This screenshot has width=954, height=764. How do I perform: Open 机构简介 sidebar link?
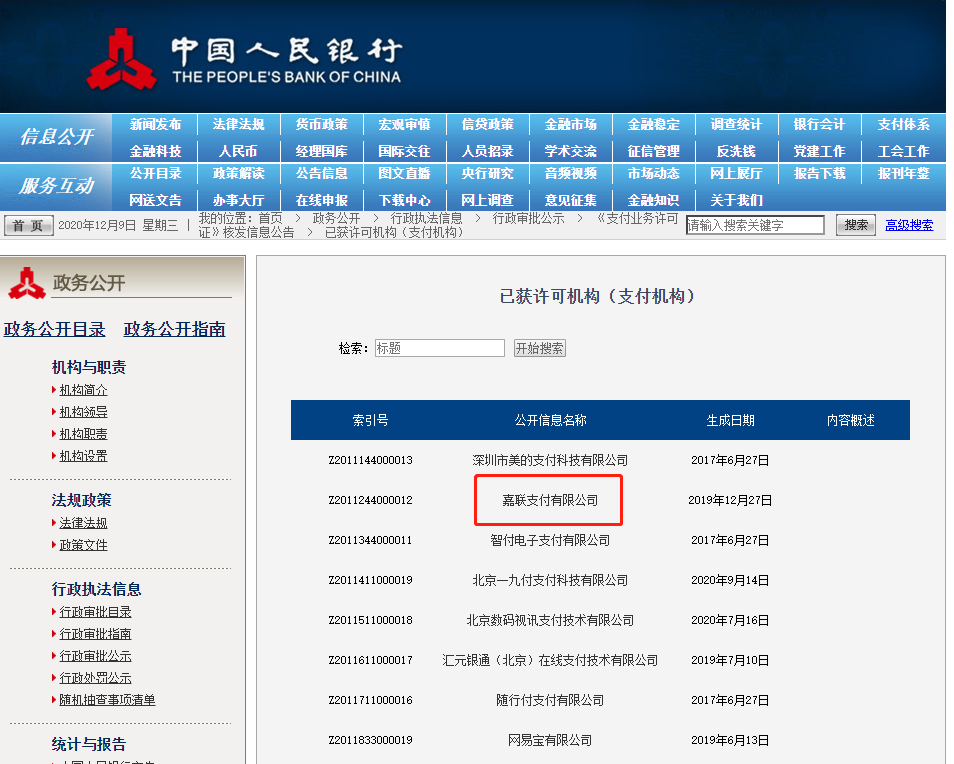83,390
